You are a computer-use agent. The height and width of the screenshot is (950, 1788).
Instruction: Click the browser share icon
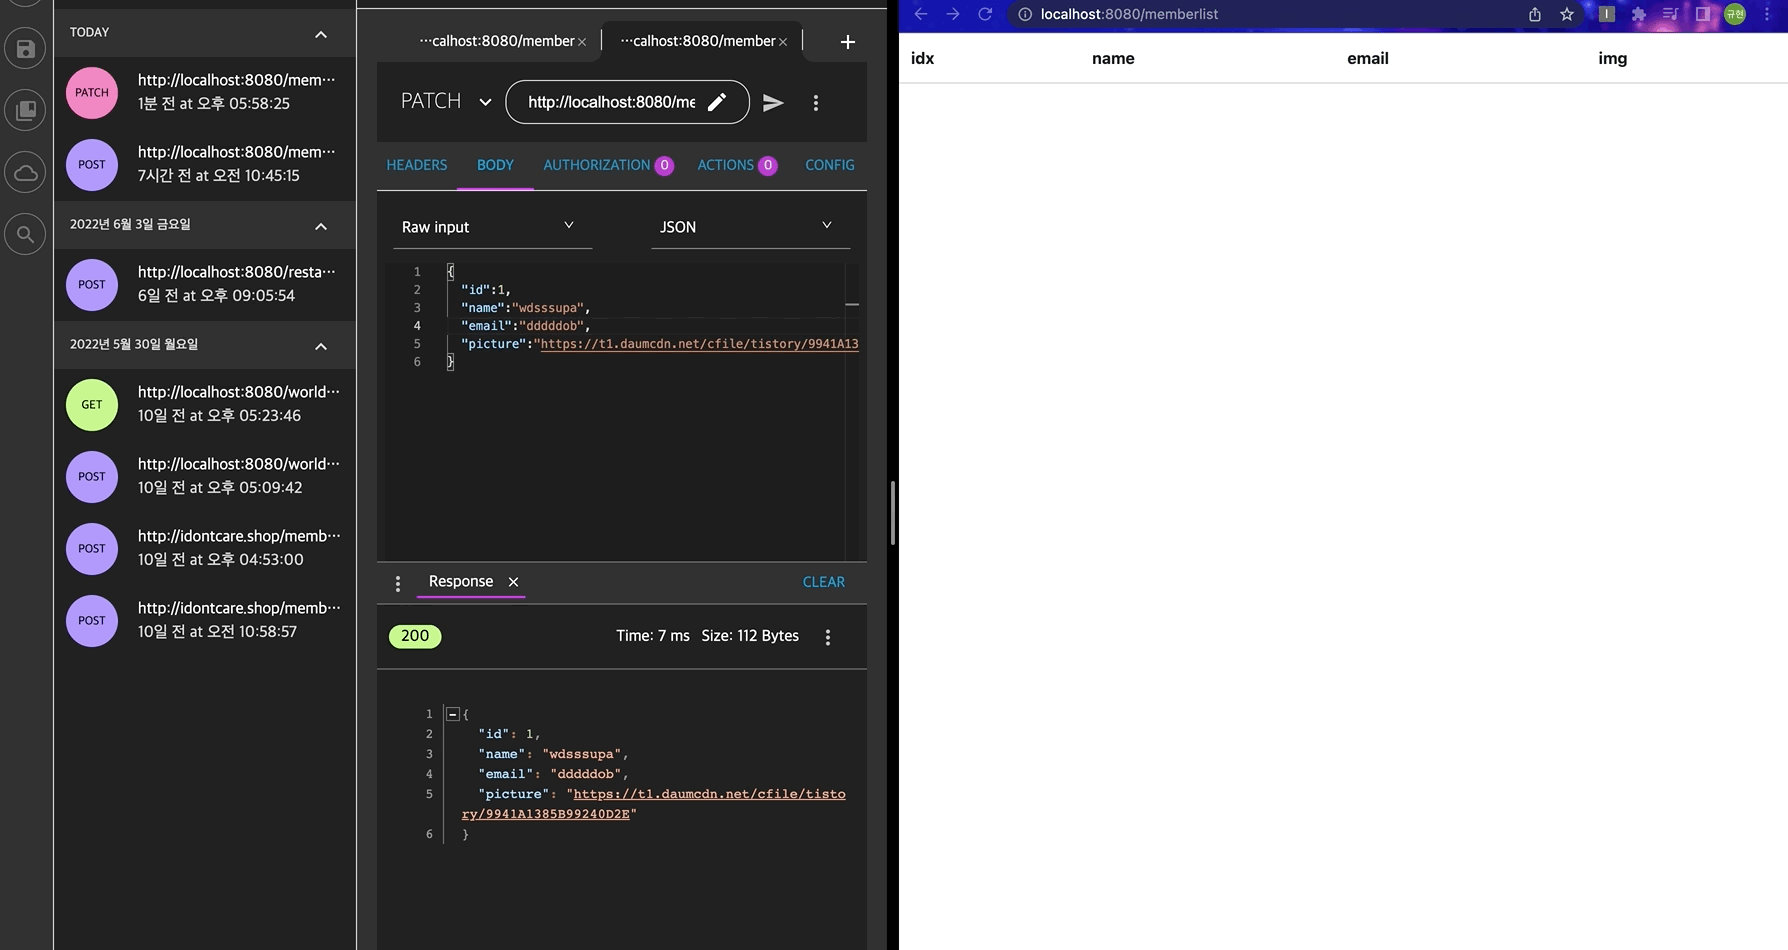pos(1535,14)
